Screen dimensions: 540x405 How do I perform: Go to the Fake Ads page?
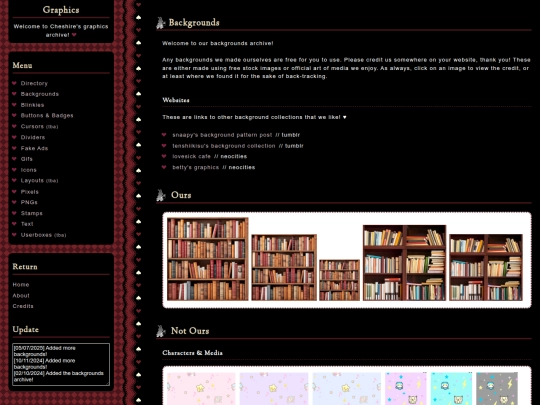34,148
